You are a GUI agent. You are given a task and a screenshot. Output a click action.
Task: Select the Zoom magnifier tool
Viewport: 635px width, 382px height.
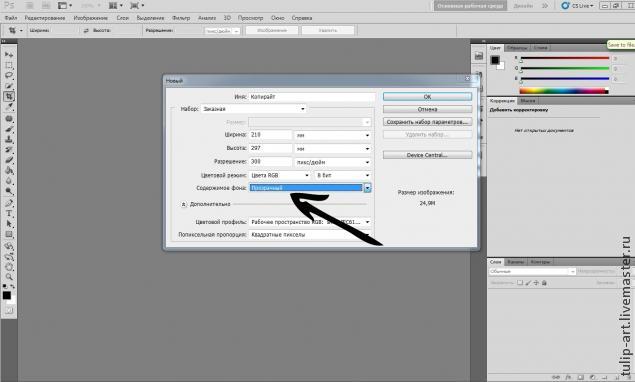coord(9,277)
